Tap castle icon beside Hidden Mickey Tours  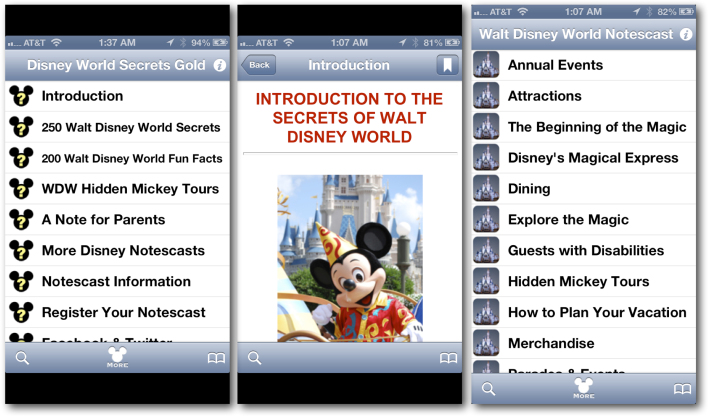(486, 281)
